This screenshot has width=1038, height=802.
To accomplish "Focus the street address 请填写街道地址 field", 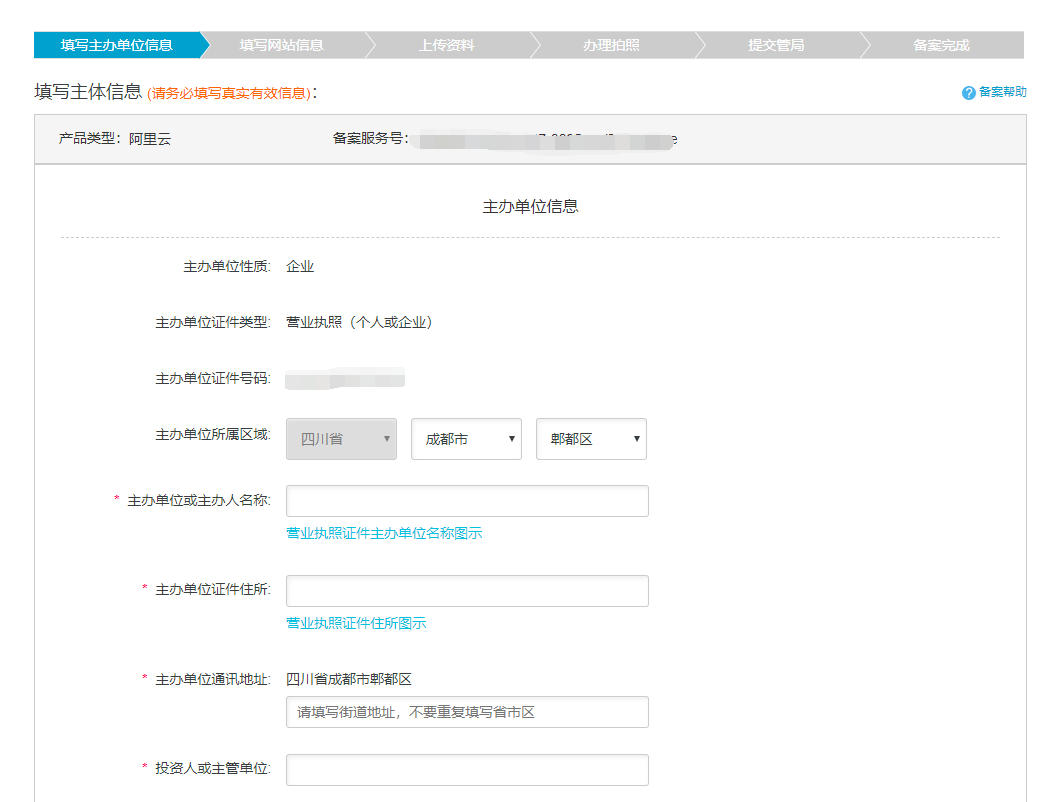I will point(467,712).
